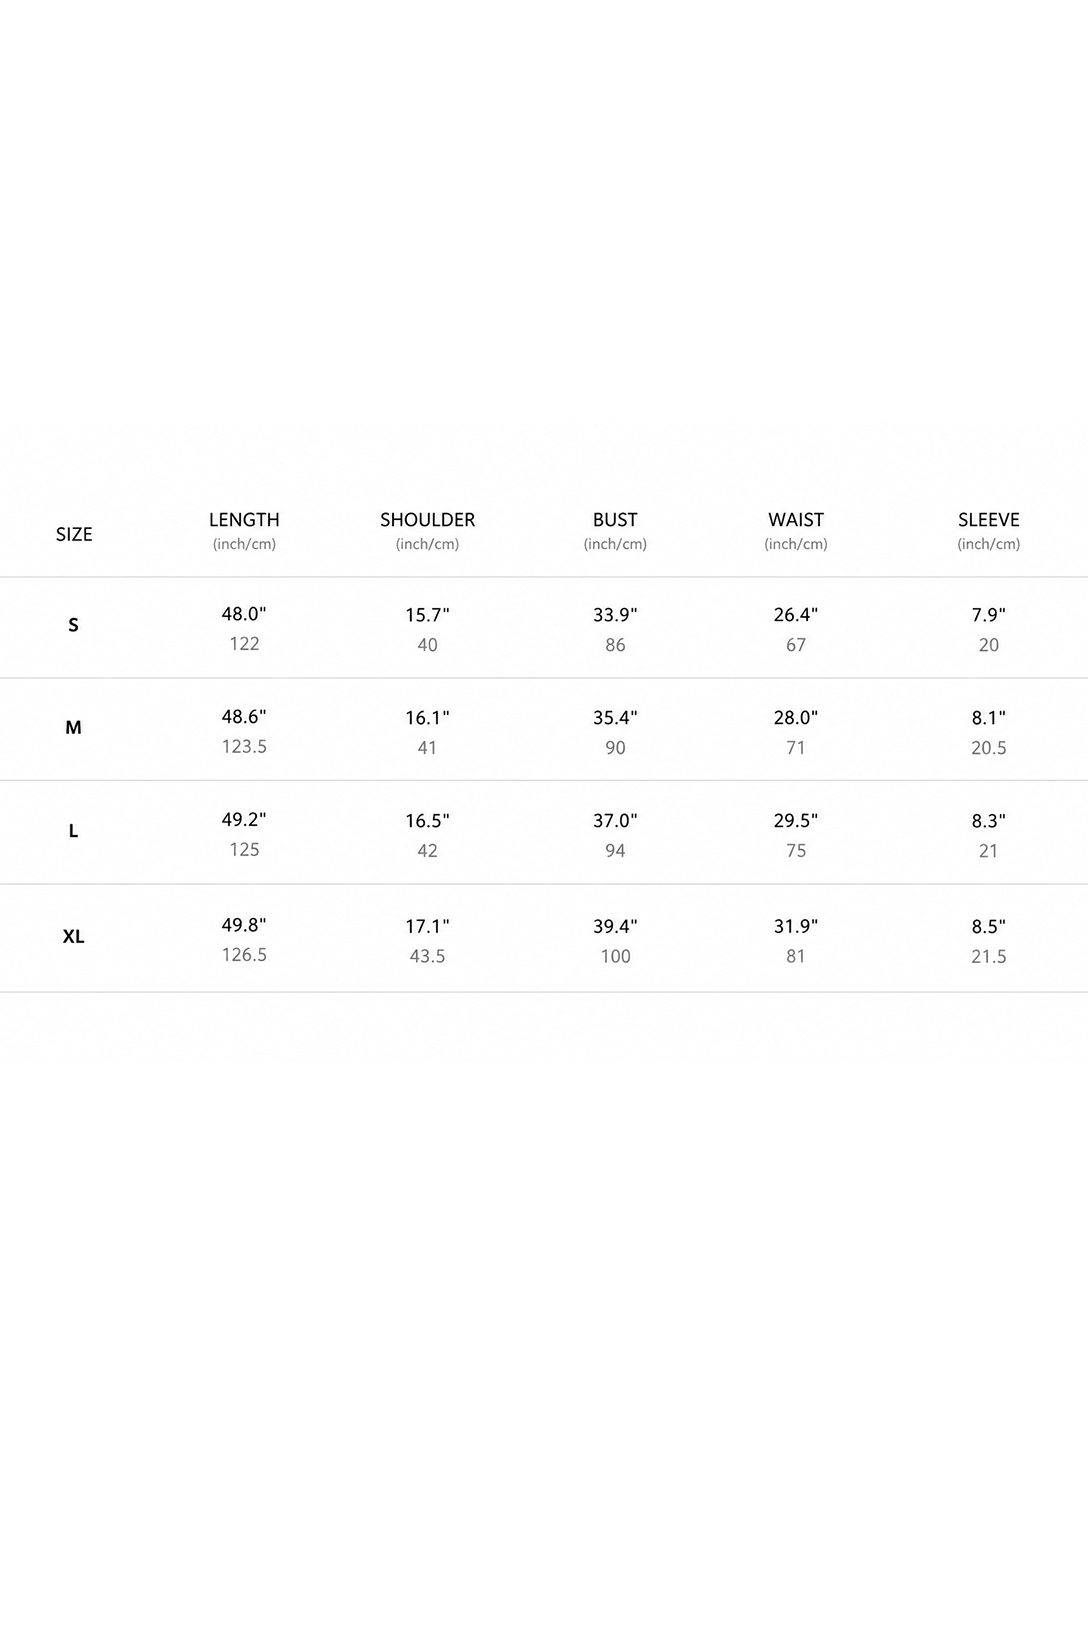Select the M size row label

[x=73, y=727]
